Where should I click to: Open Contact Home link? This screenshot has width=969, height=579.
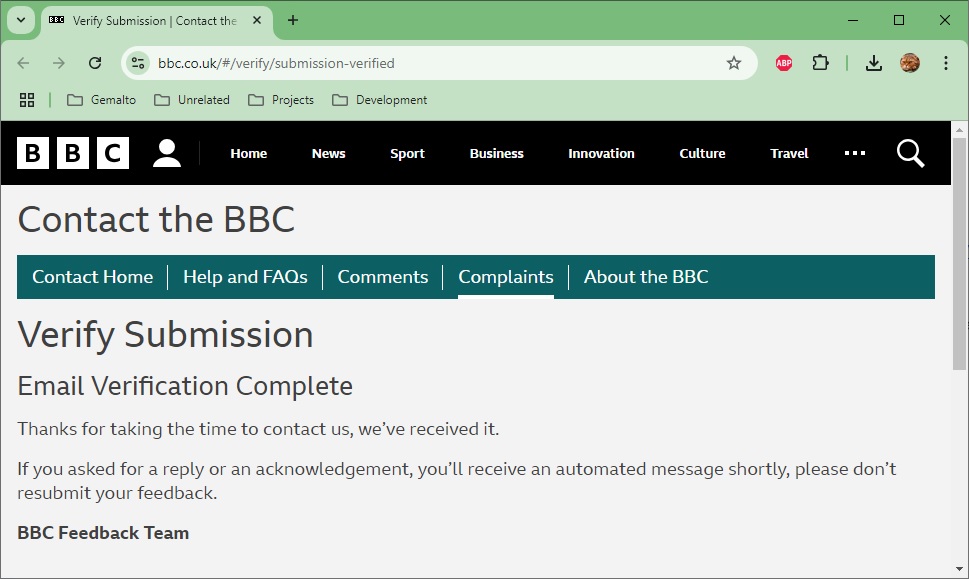92,277
